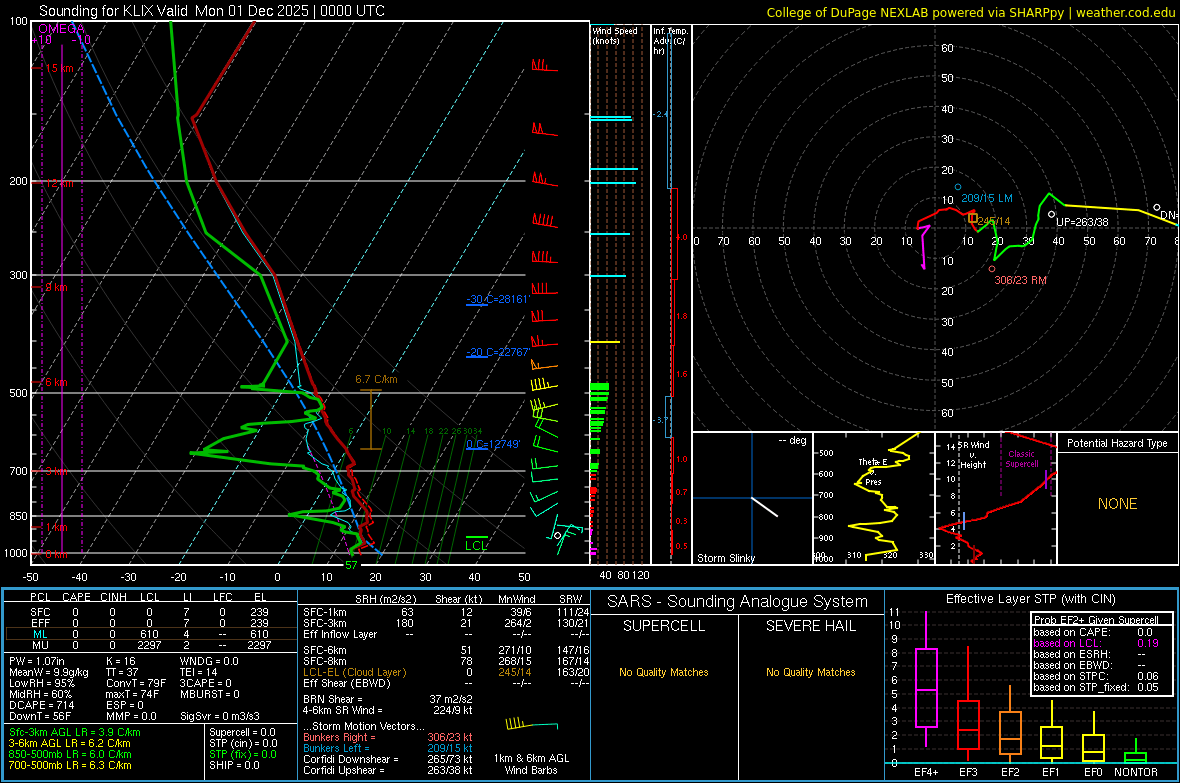Click the Supercell = 0.0 parameter
The height and width of the screenshot is (783, 1180).
[242, 732]
